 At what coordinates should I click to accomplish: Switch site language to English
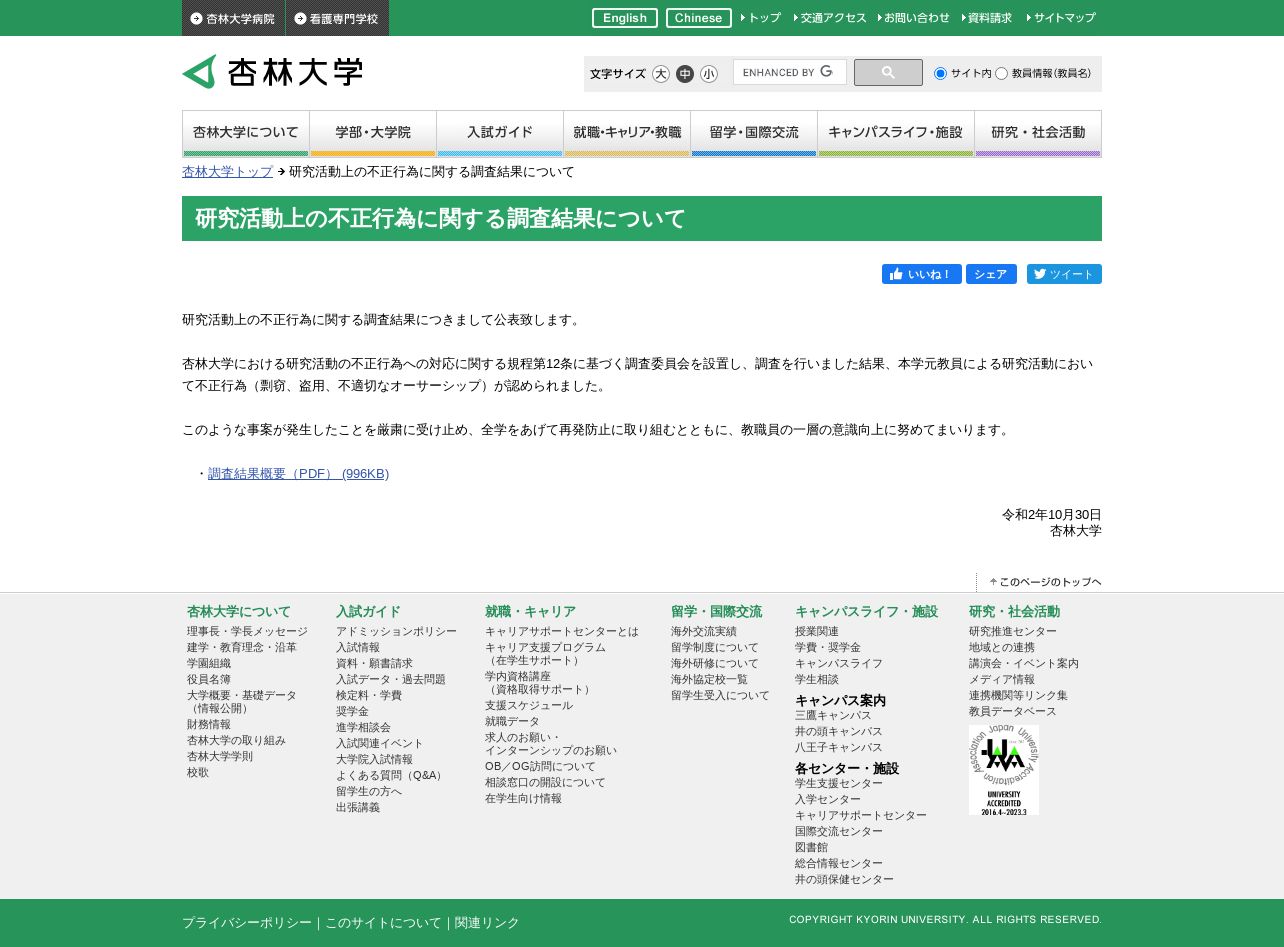(625, 18)
